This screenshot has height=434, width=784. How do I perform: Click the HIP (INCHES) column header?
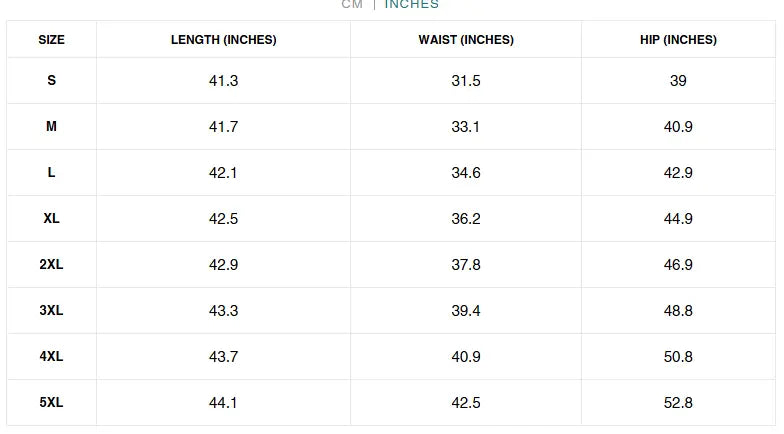(678, 40)
